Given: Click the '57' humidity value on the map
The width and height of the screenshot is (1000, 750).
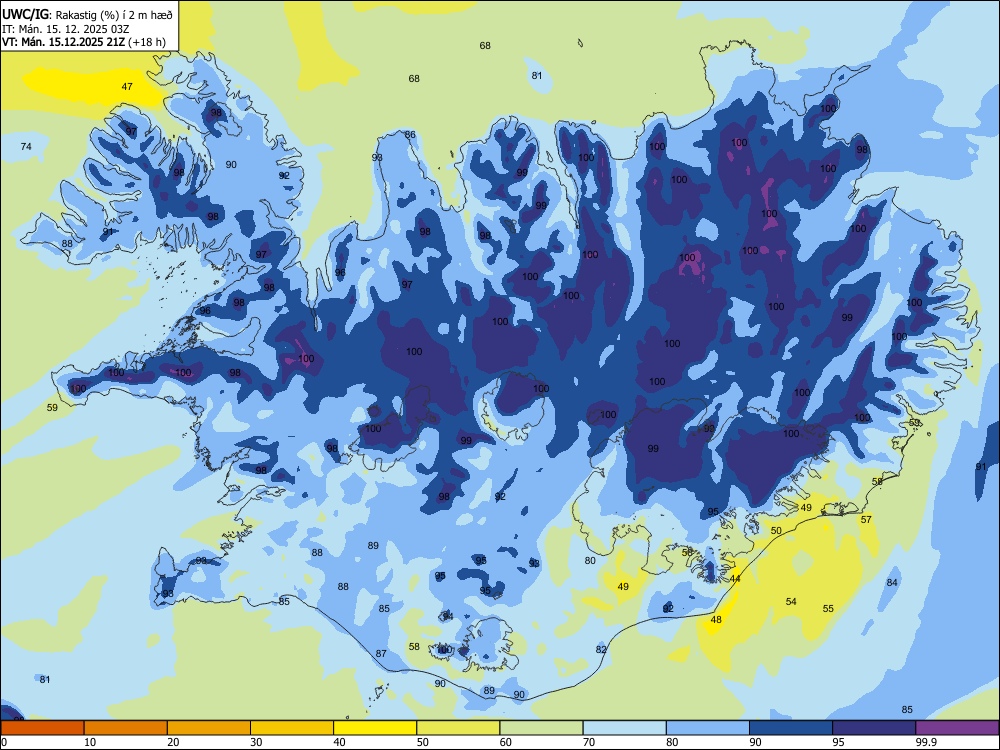Looking at the screenshot, I should coord(866,520).
